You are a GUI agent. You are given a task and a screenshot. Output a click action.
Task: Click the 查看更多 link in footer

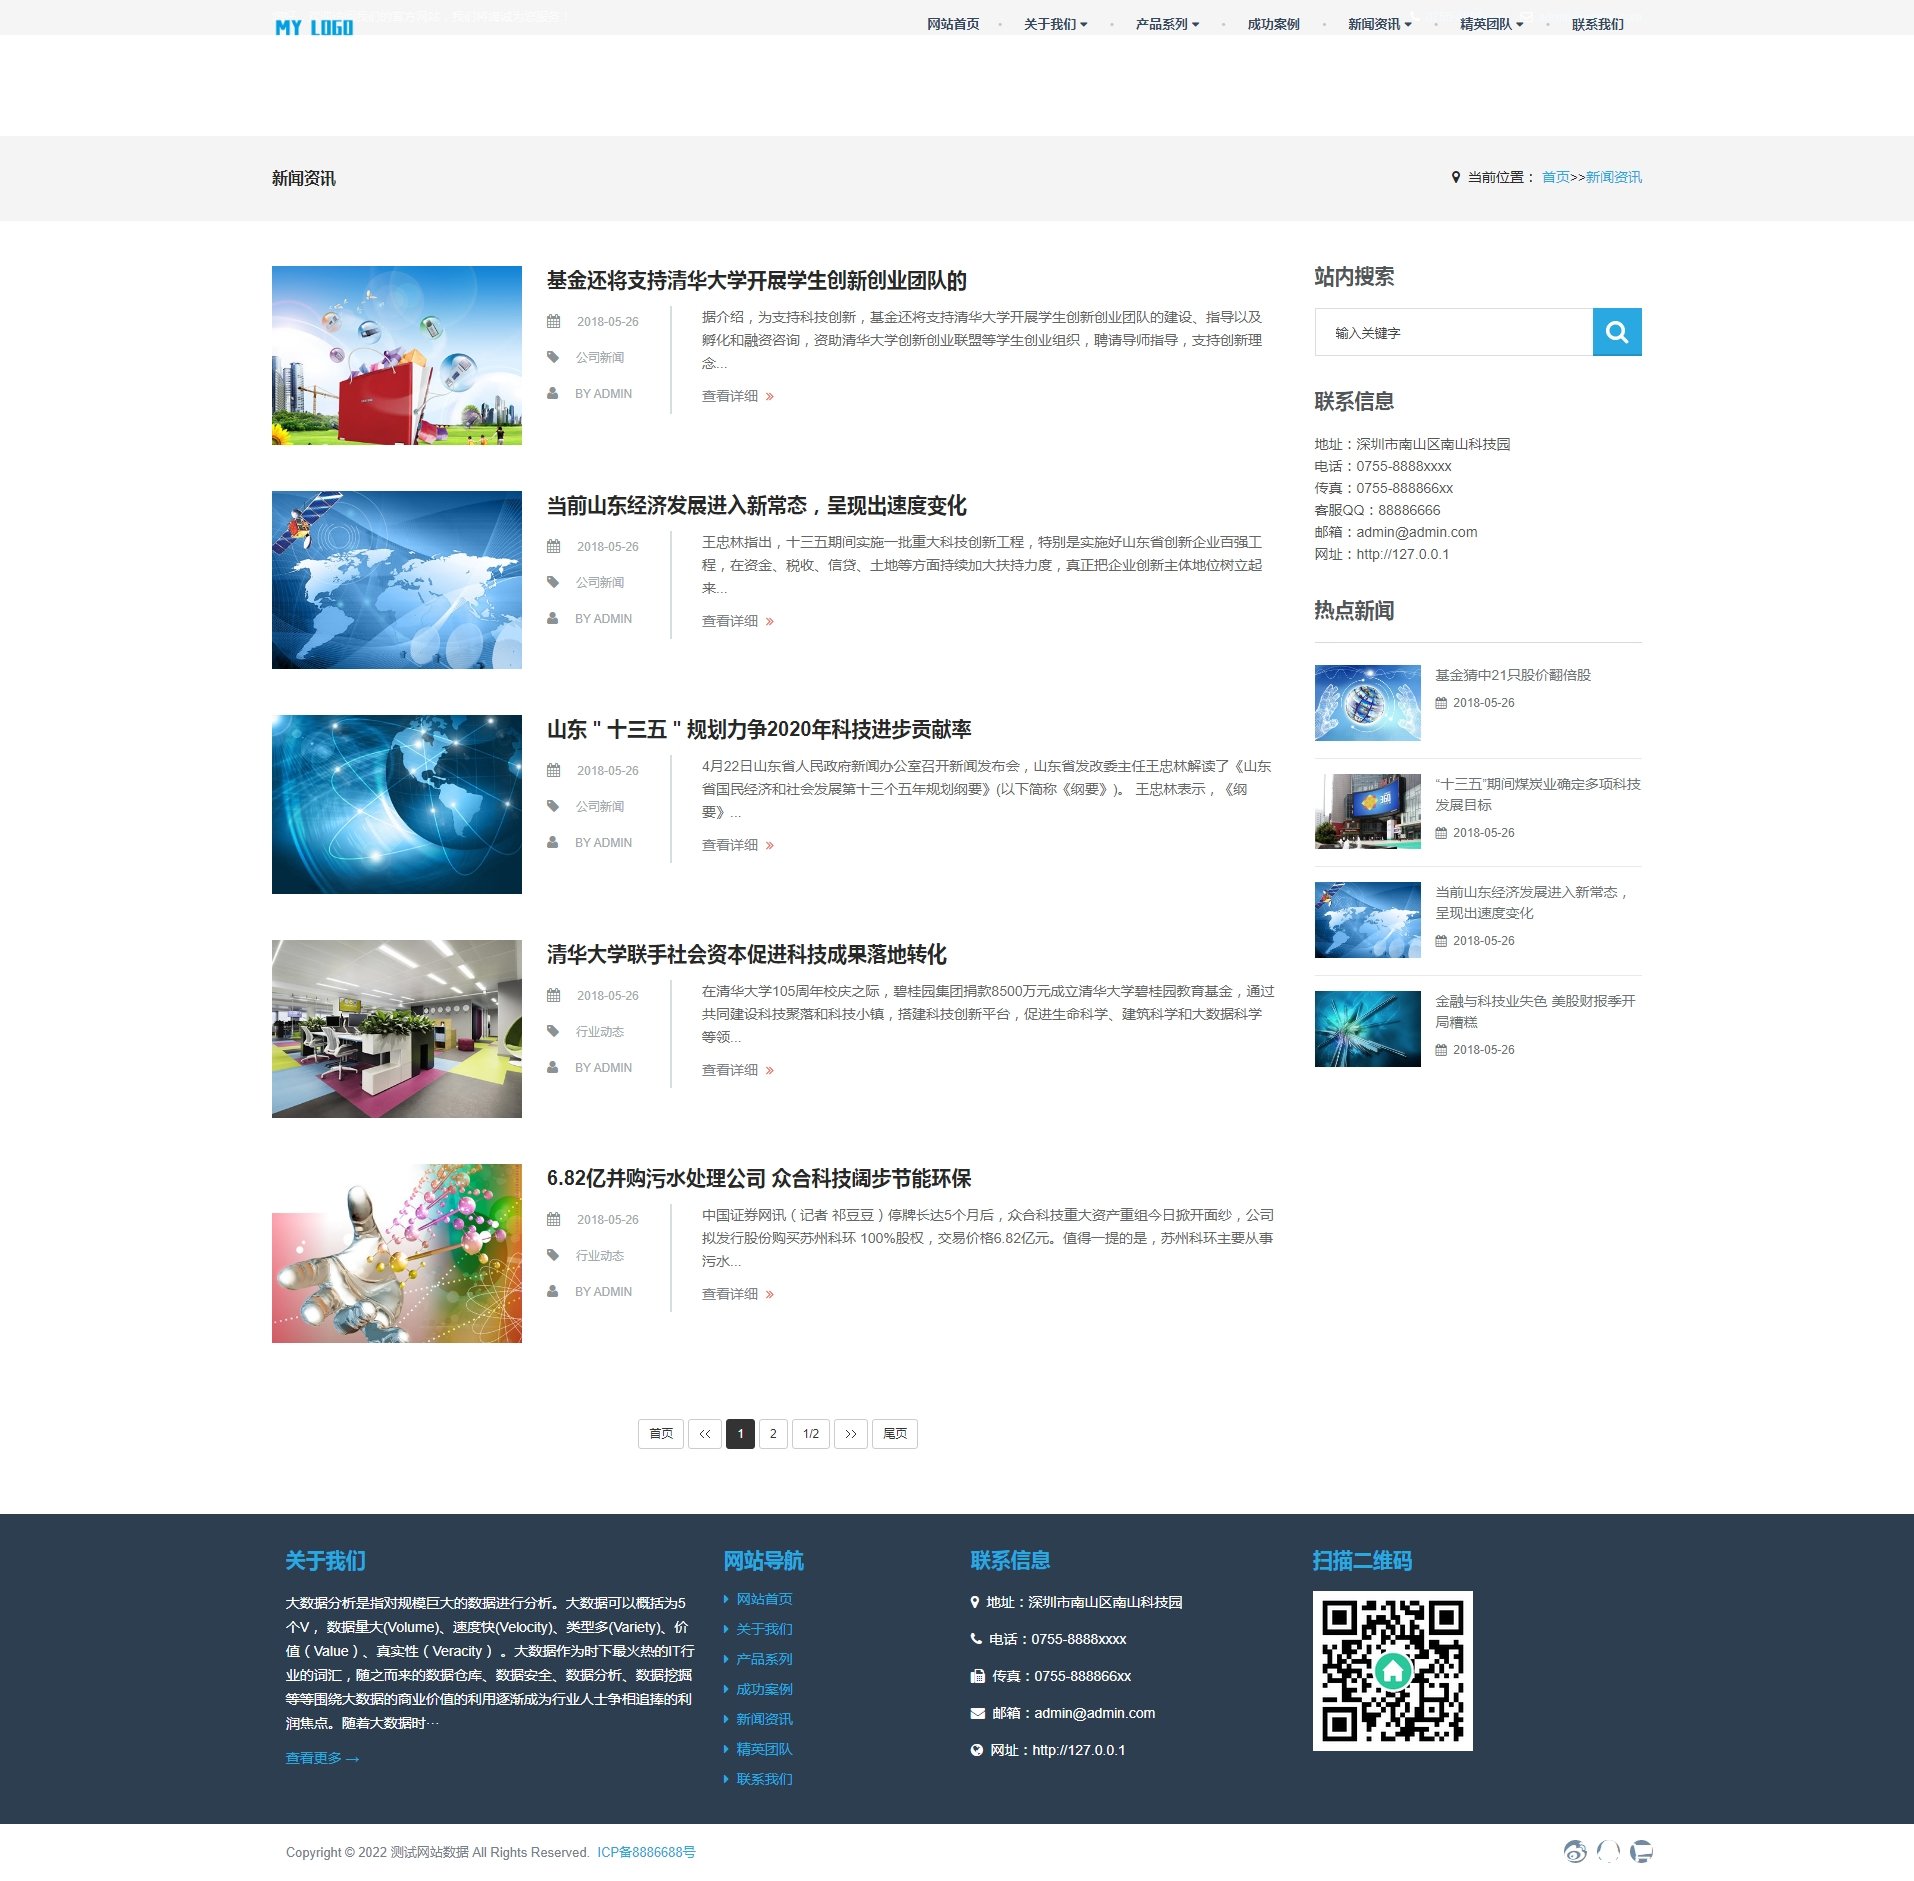click(x=322, y=1758)
